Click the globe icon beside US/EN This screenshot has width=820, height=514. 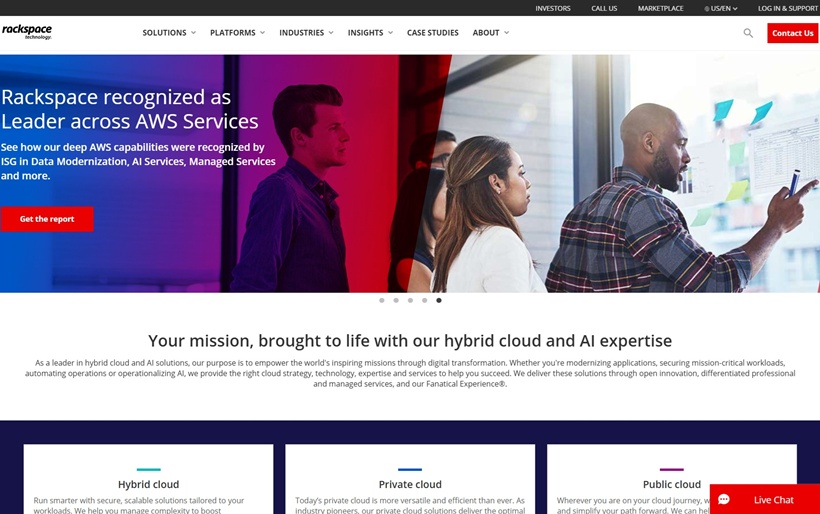707,9
